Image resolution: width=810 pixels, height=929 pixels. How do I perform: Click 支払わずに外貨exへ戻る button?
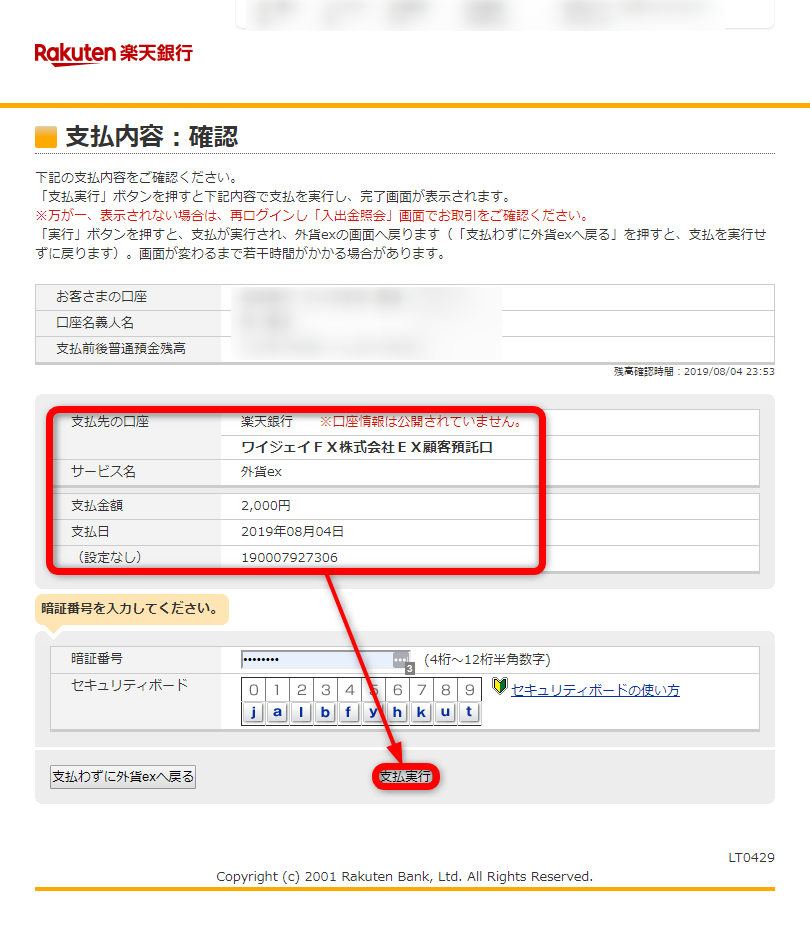coord(123,777)
